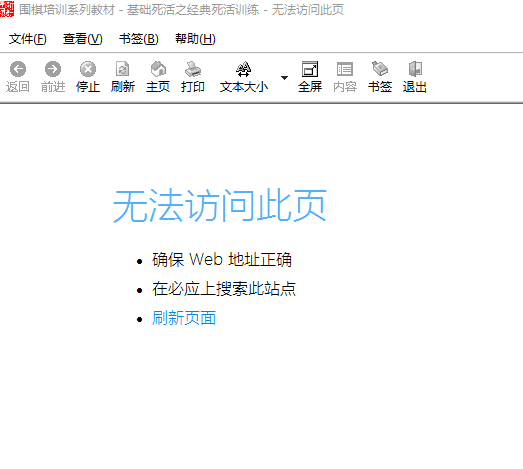Open the 查看(V) menu
This screenshot has width=523, height=469.
click(x=83, y=39)
